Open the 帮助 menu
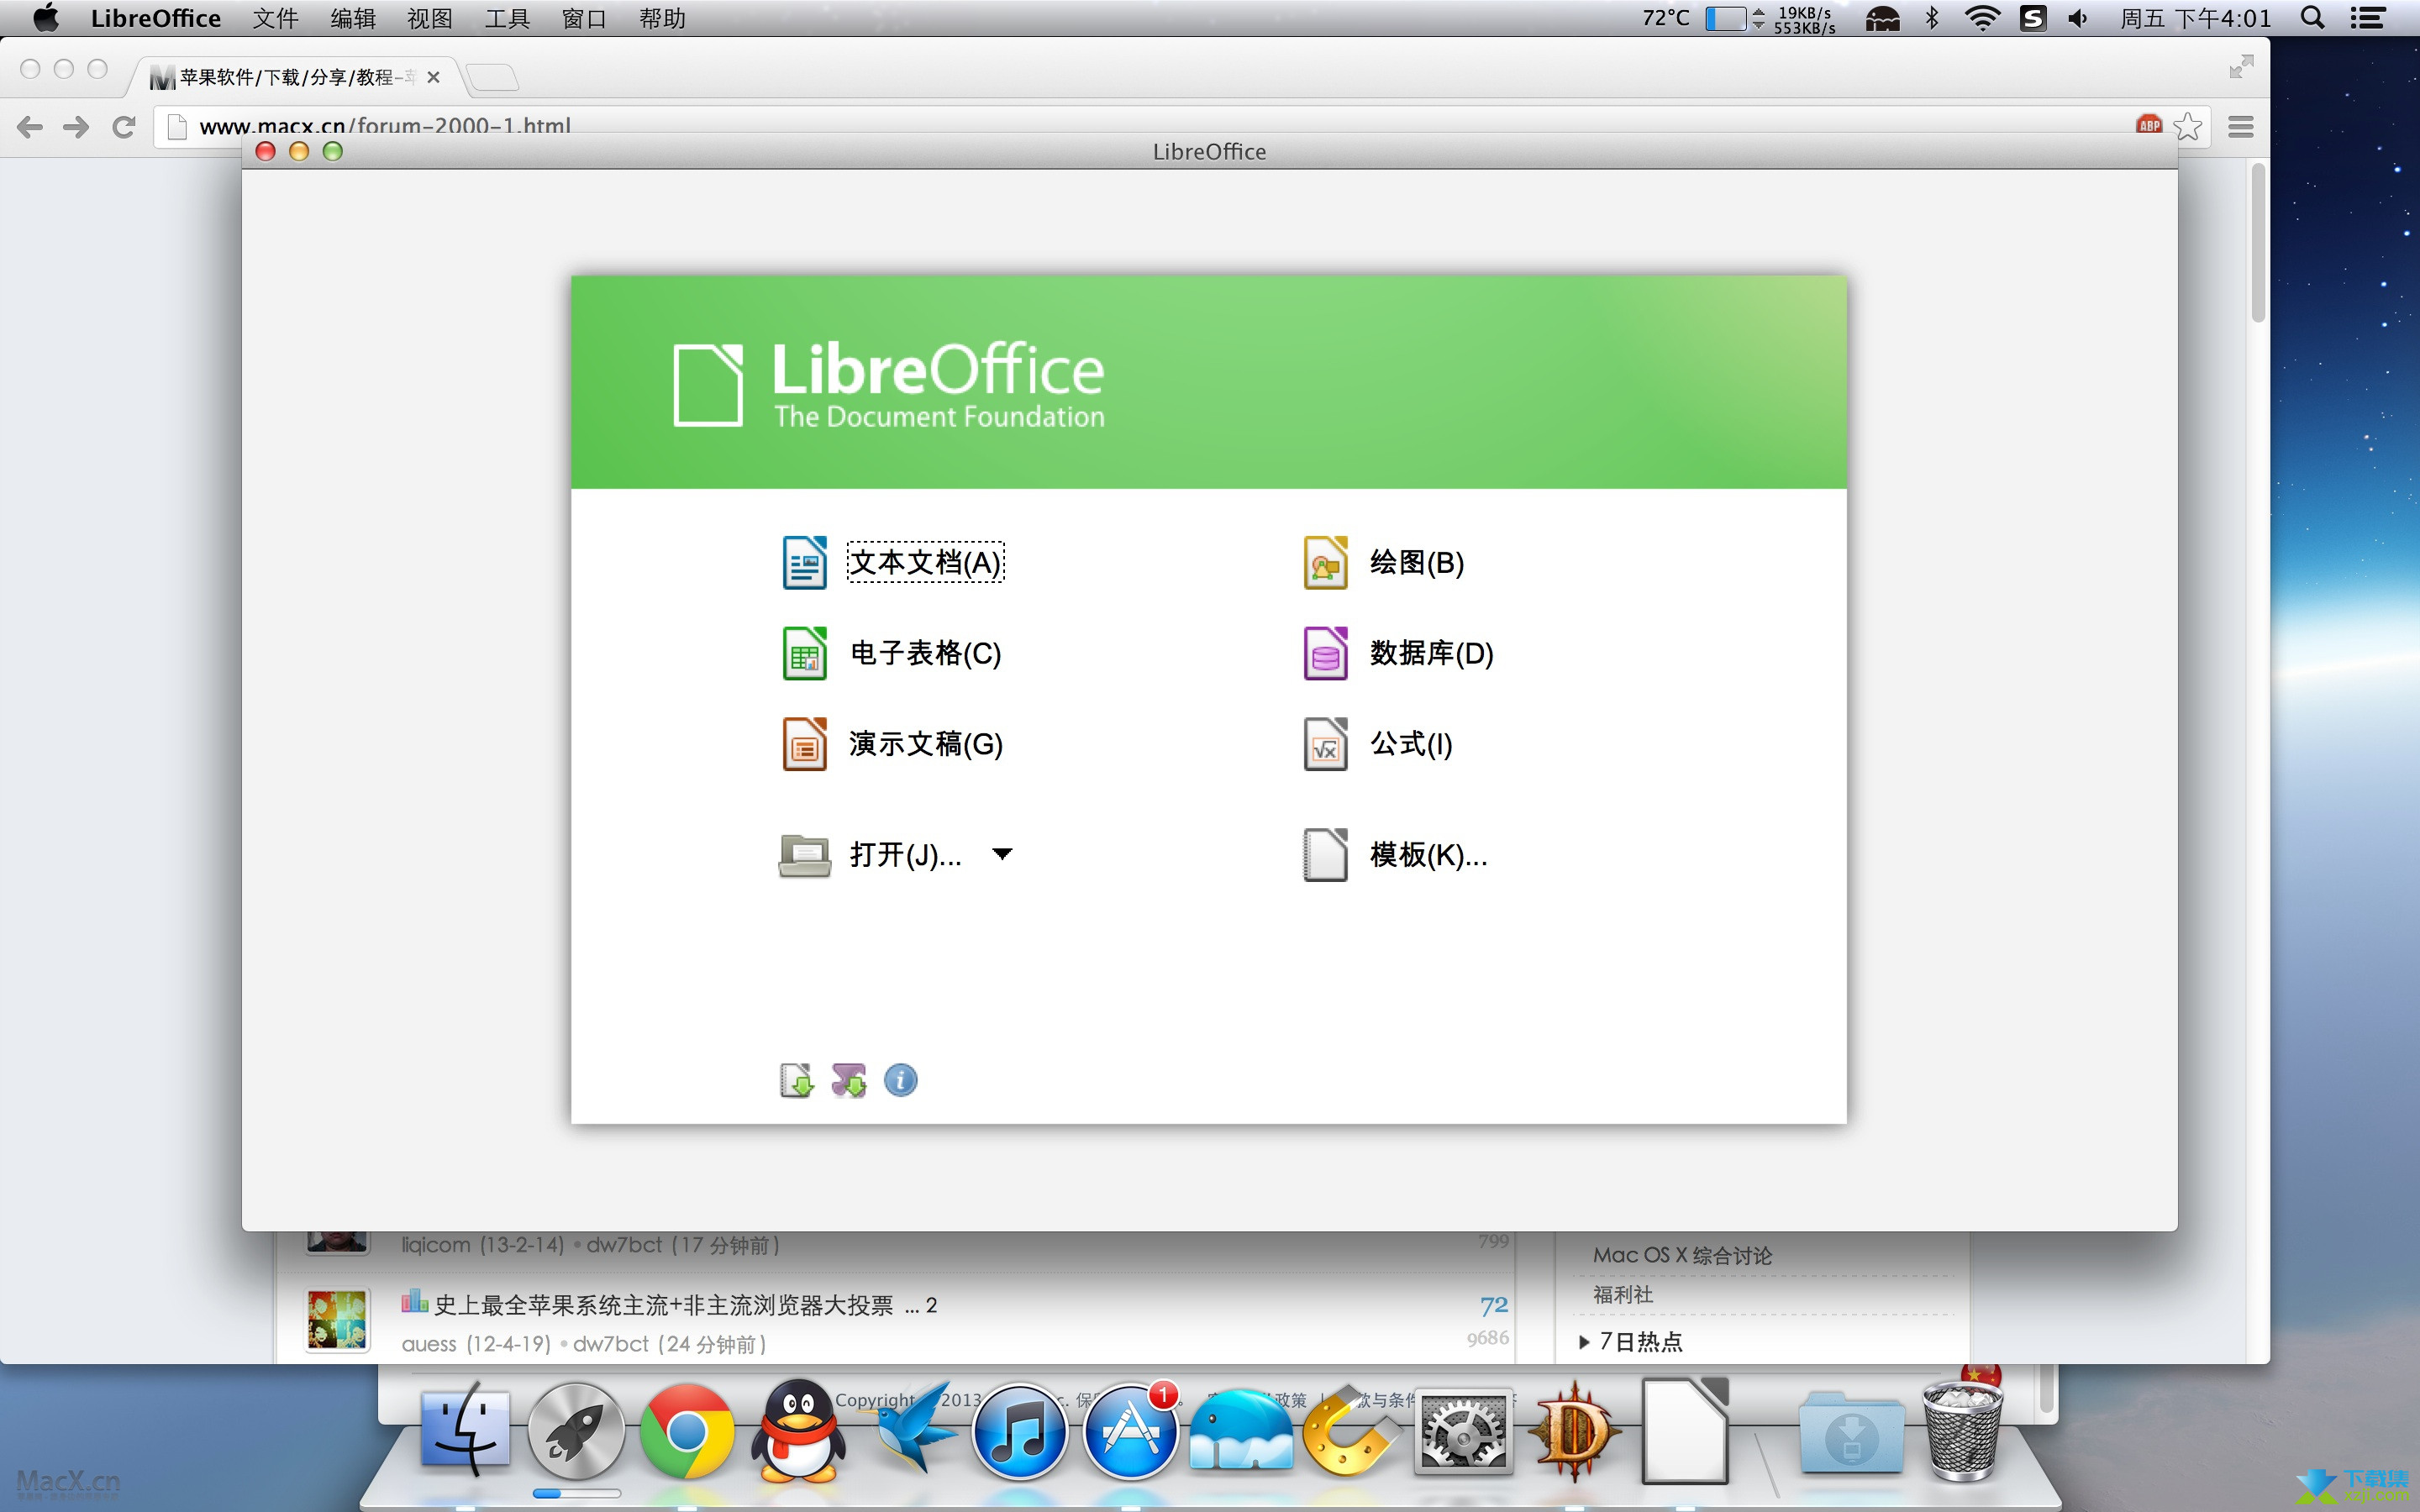Viewport: 2420px width, 1512px height. [x=662, y=18]
